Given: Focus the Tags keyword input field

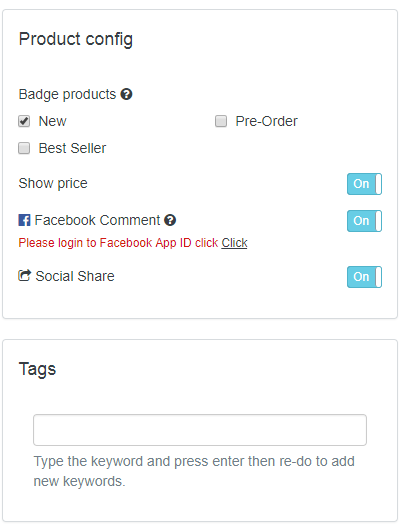Looking at the screenshot, I should (x=200, y=430).
